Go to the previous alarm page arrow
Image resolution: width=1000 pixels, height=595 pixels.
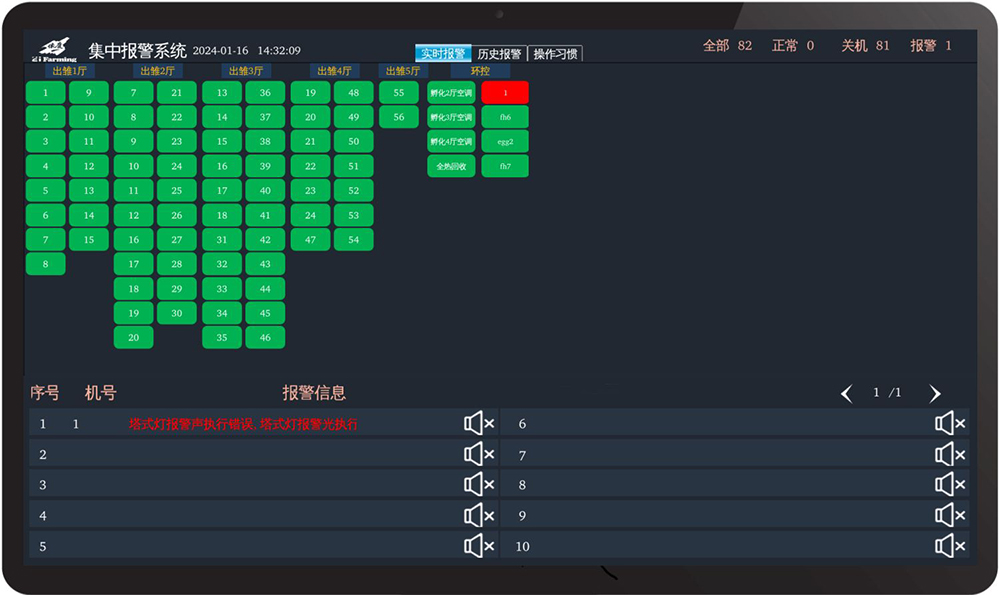pyautogui.click(x=847, y=394)
